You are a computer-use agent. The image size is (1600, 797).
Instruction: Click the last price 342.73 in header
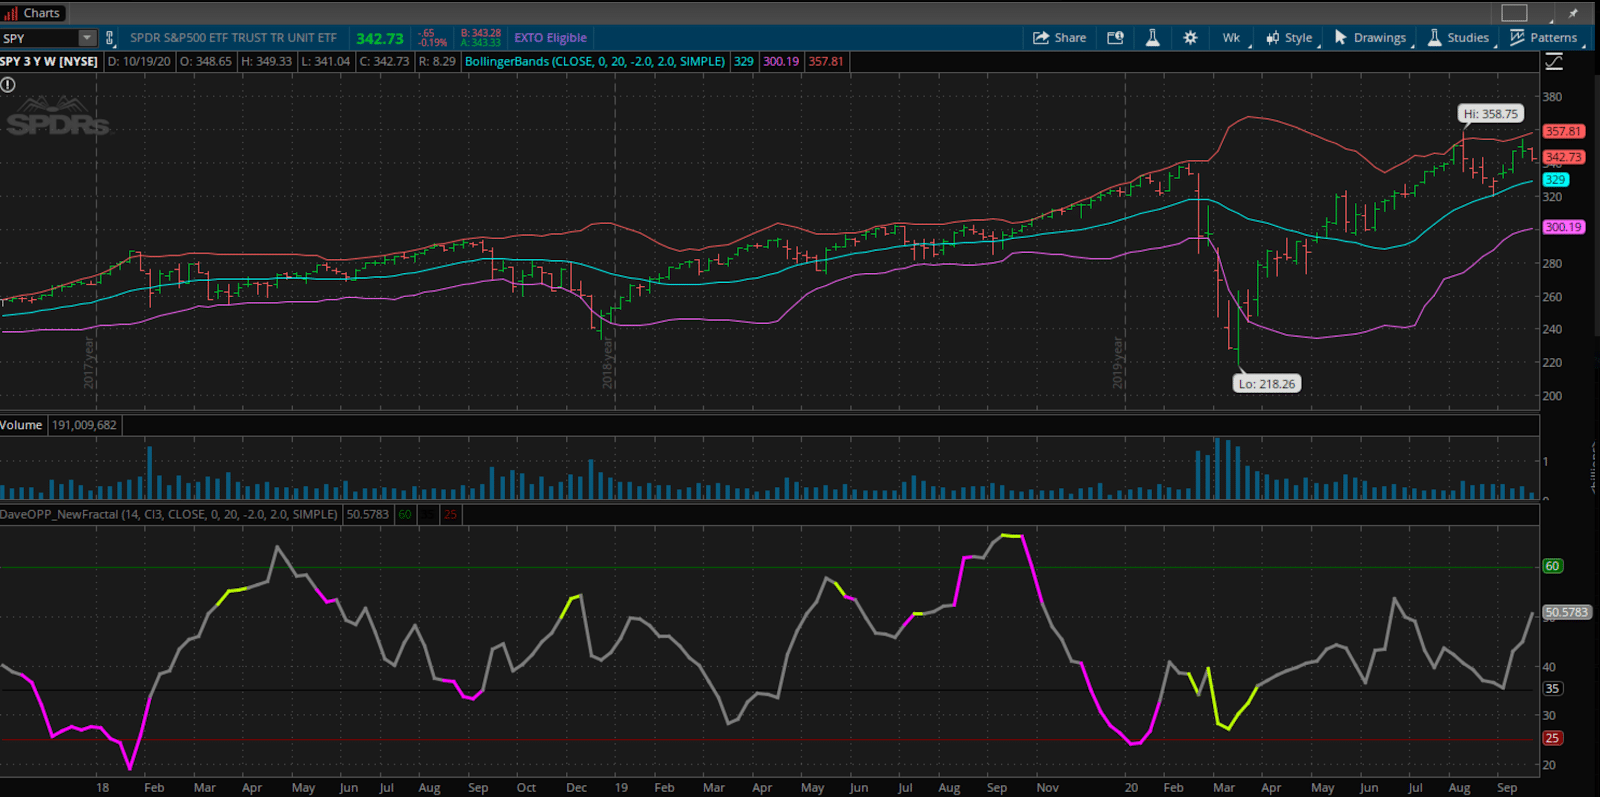(x=380, y=38)
